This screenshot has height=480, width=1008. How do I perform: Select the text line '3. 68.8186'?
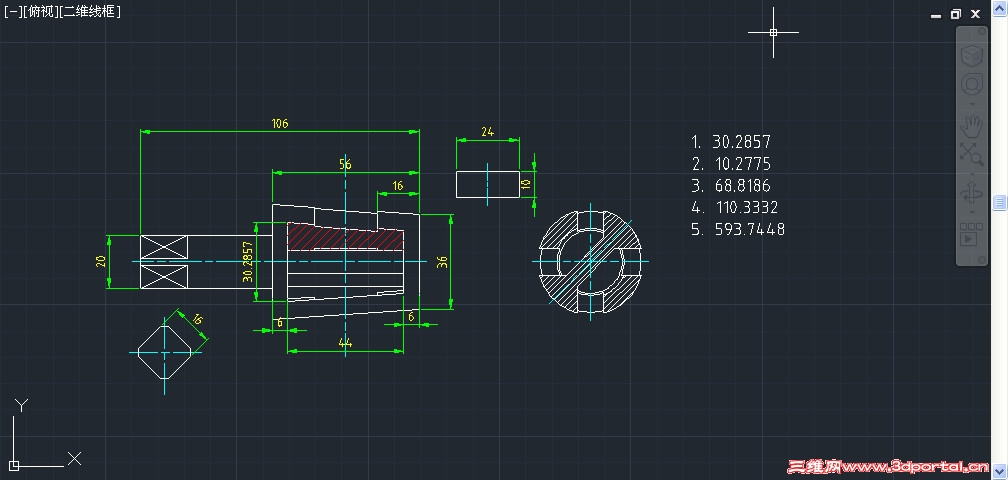(731, 186)
